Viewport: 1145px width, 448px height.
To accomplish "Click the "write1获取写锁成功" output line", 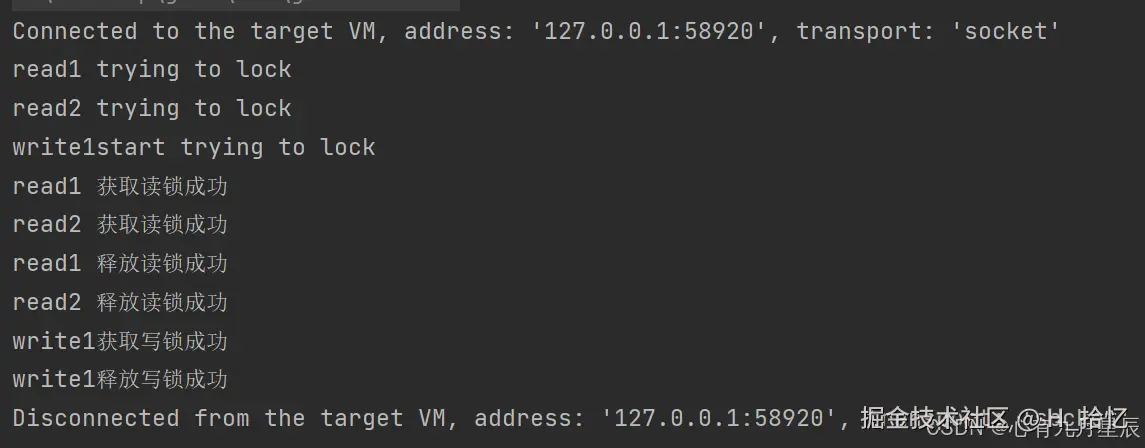I will pyautogui.click(x=120, y=341).
